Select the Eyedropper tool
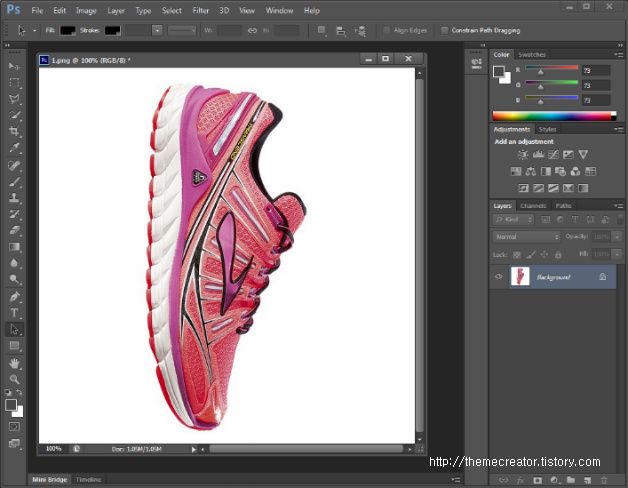Viewport: 628px width, 488px height. click(x=14, y=148)
